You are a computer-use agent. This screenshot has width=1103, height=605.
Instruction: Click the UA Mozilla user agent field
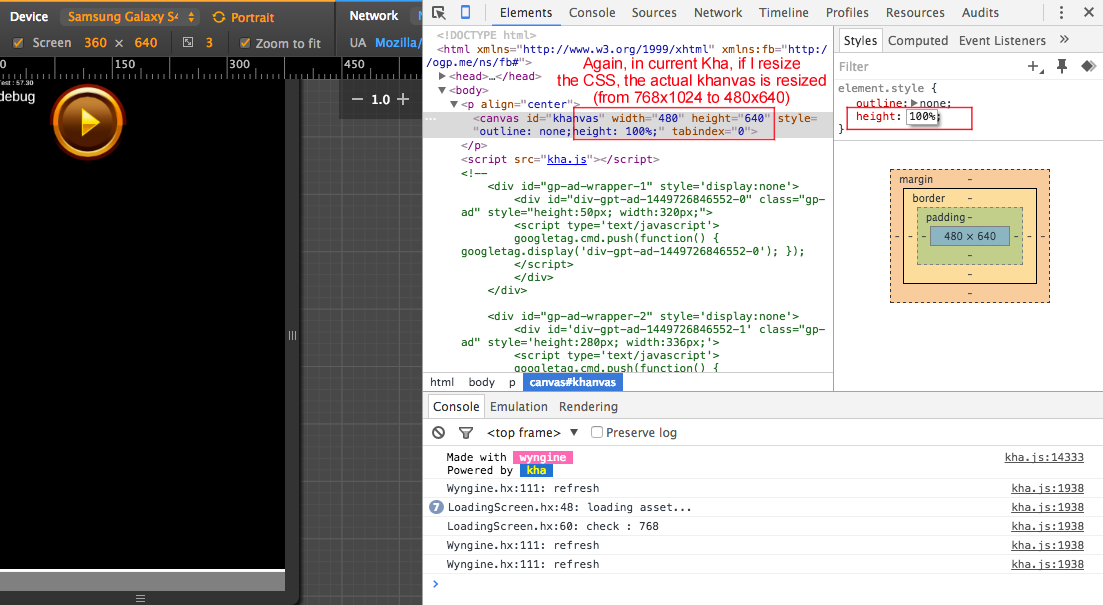[397, 43]
